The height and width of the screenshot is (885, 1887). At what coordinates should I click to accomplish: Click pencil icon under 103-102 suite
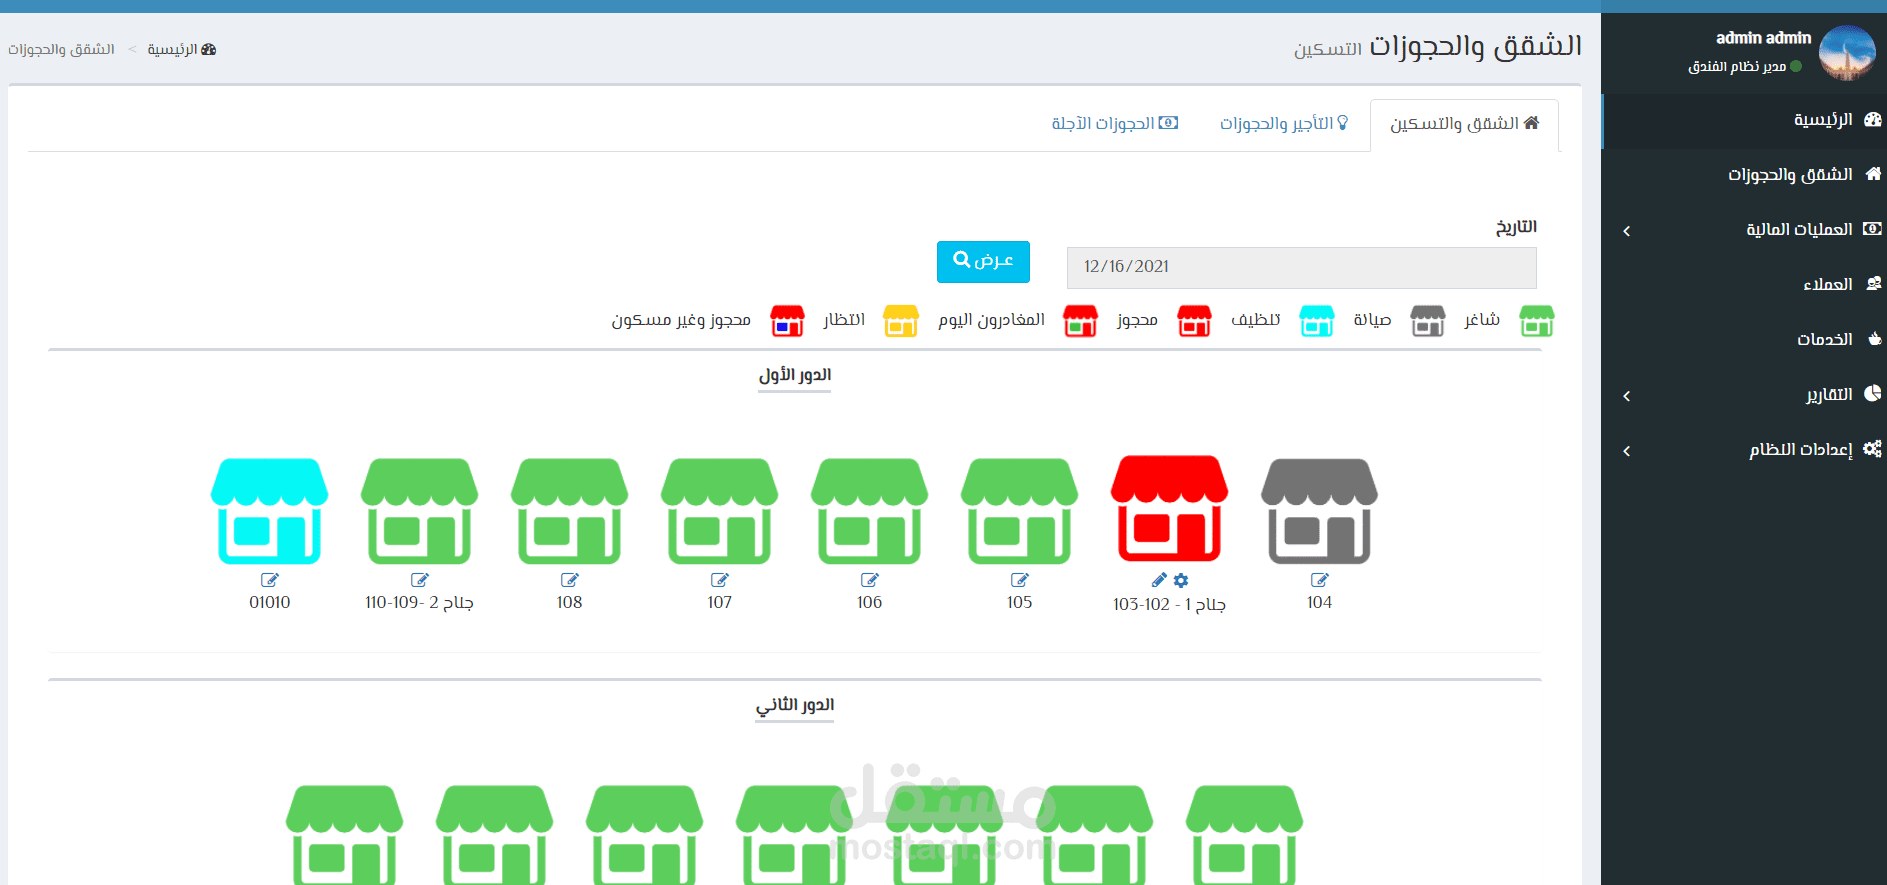coord(1159,580)
